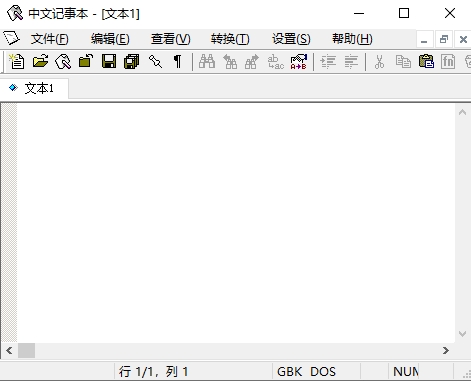This screenshot has height=381, width=471.
Task: Click the left line-number margin strip
Action: [x=9, y=223]
